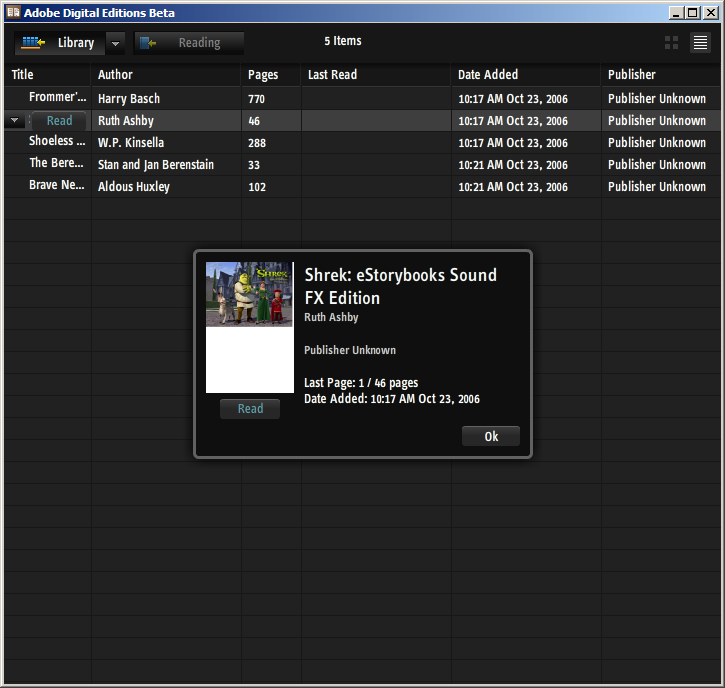
Task: Click the Shrek eStorybooks title text
Action: tap(400, 286)
